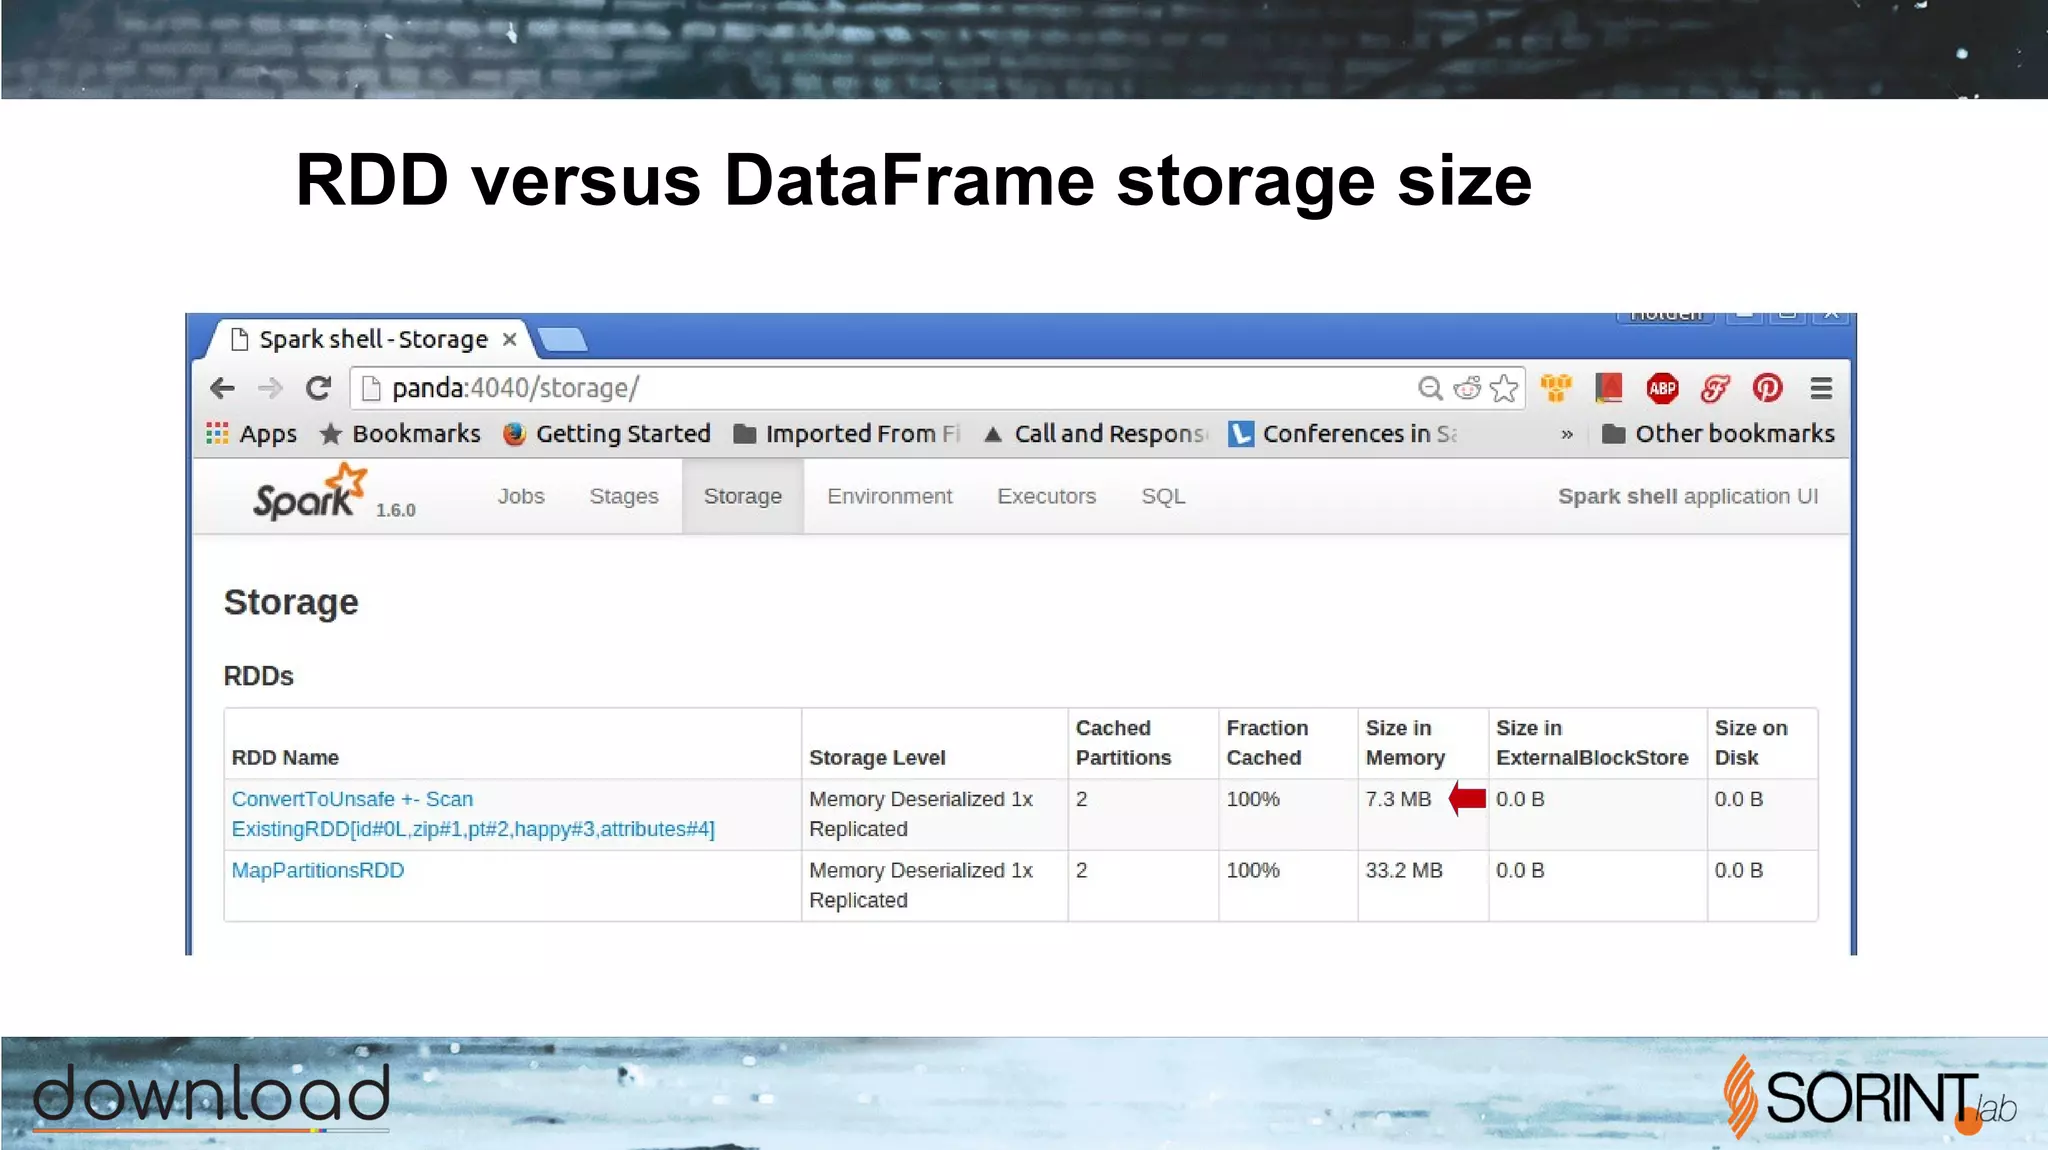2048x1150 pixels.
Task: Open the Chrome hamburger menu
Action: (1821, 388)
